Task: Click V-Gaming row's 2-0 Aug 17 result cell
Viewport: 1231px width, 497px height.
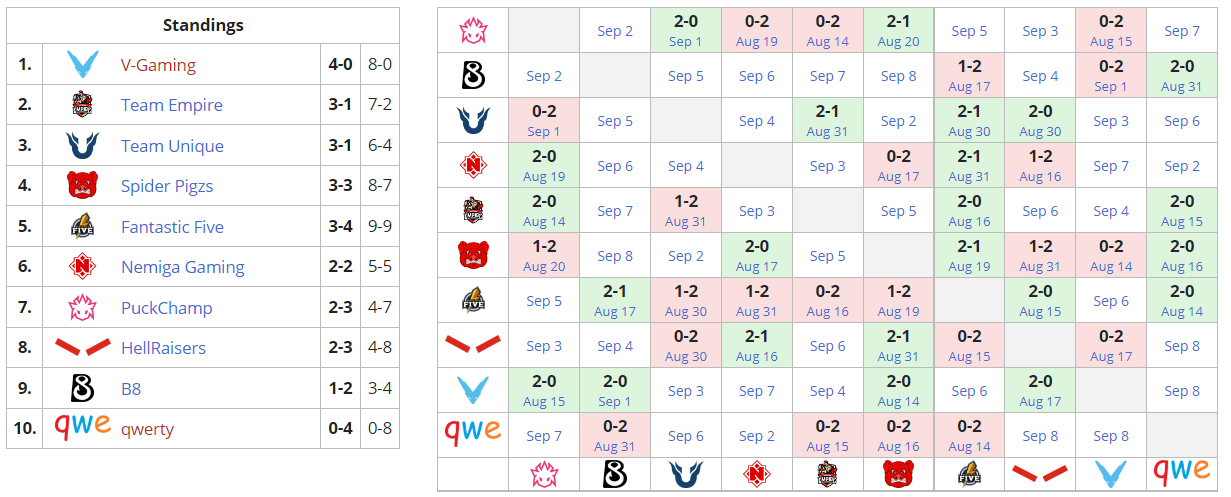Action: point(1040,391)
